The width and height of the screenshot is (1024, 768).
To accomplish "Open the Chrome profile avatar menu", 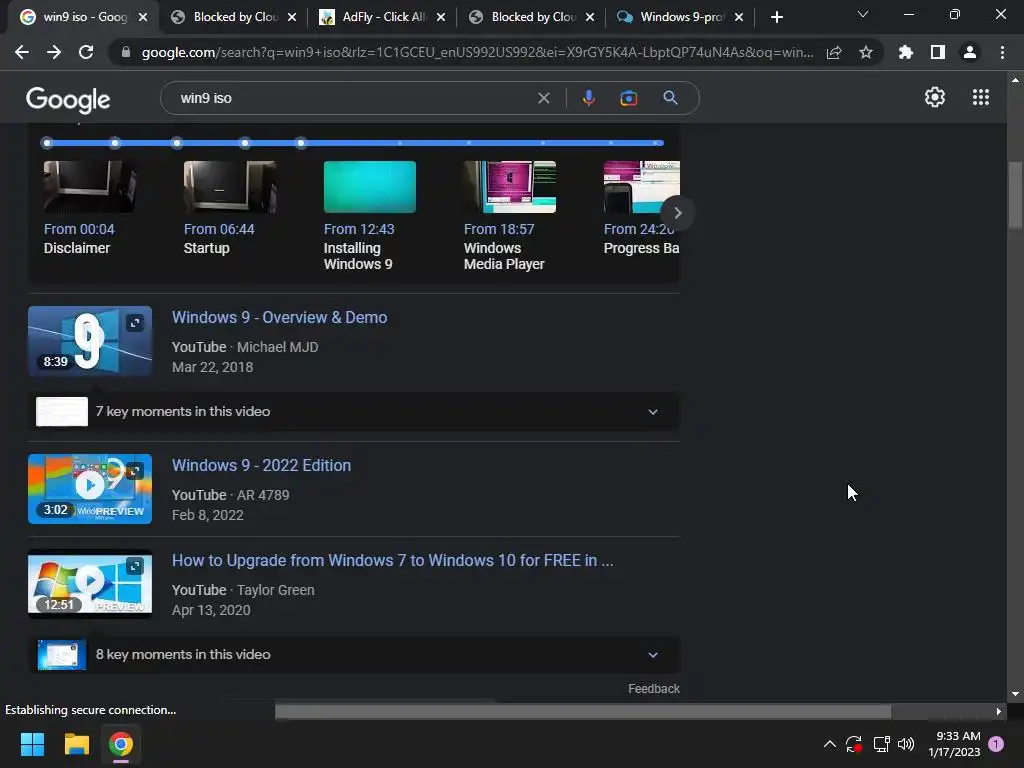I will click(x=970, y=52).
